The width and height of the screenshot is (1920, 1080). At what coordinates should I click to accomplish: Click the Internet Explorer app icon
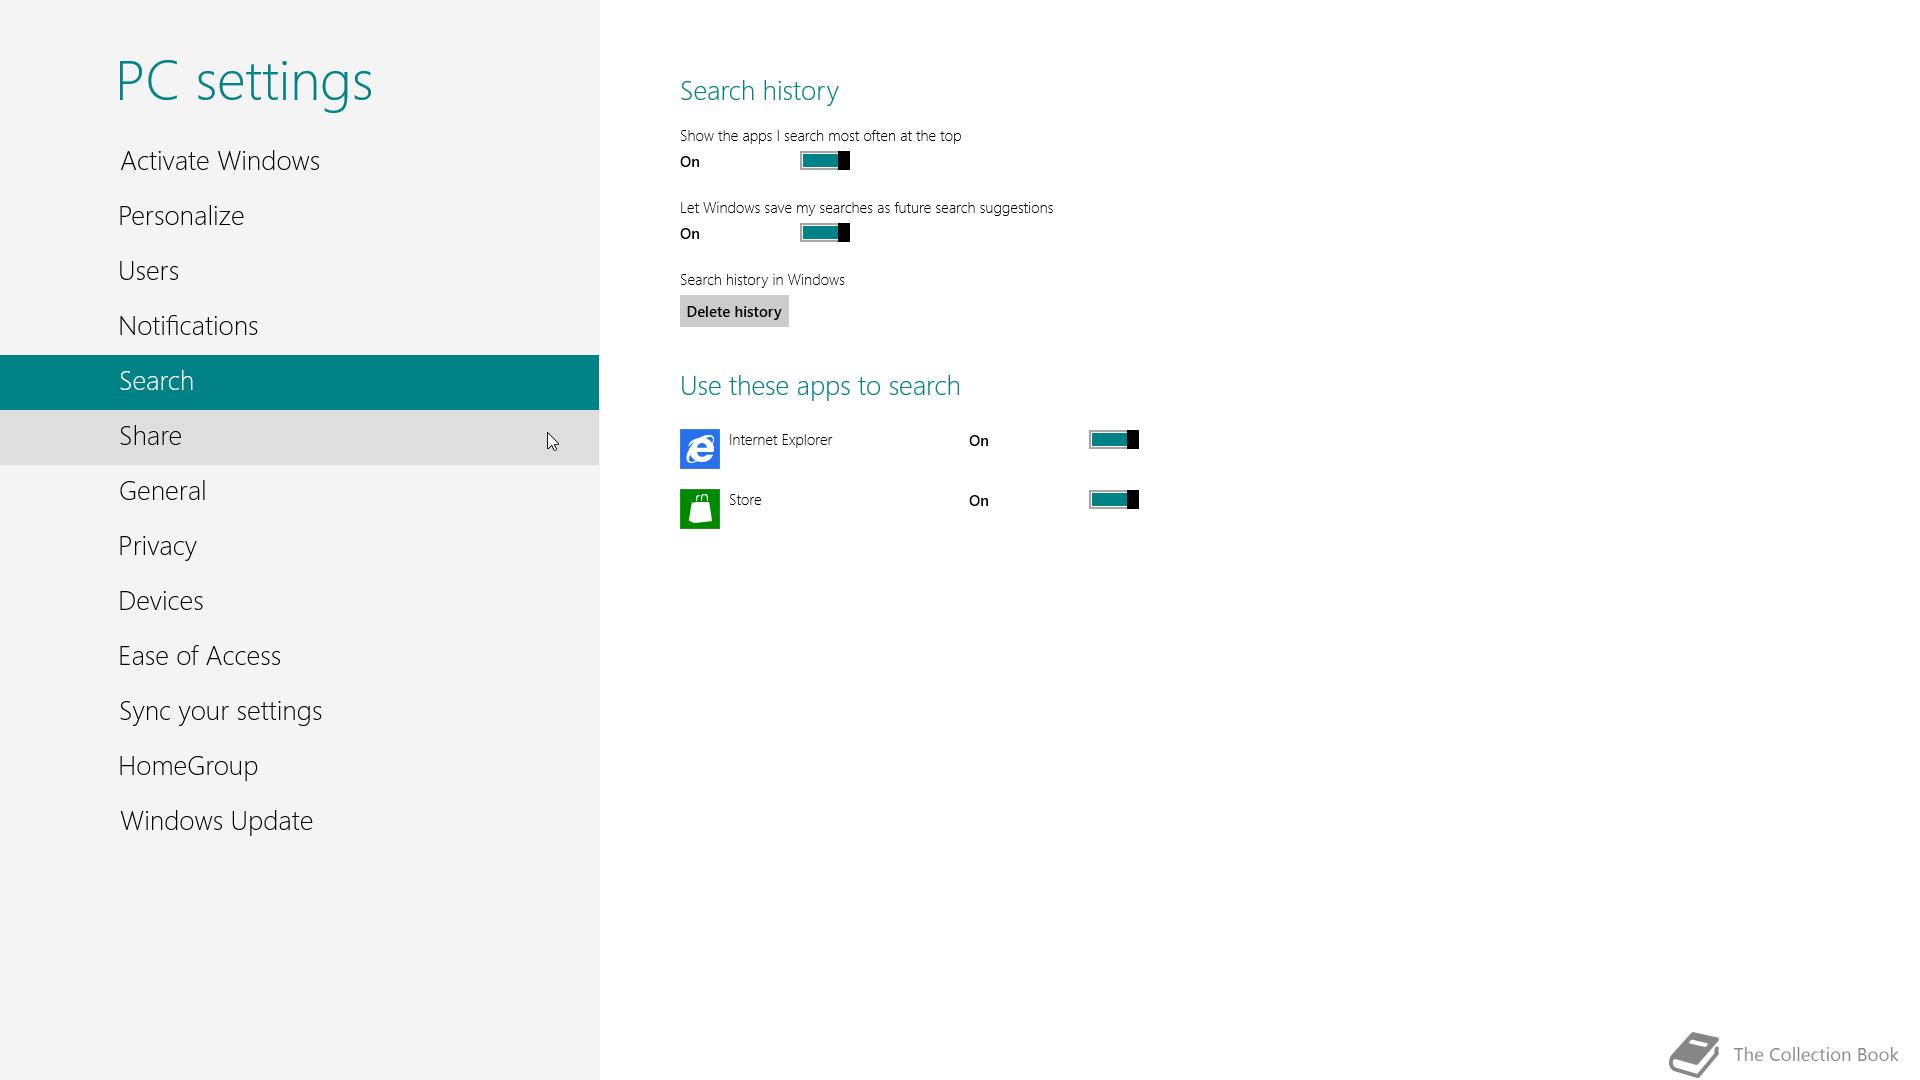tap(699, 449)
